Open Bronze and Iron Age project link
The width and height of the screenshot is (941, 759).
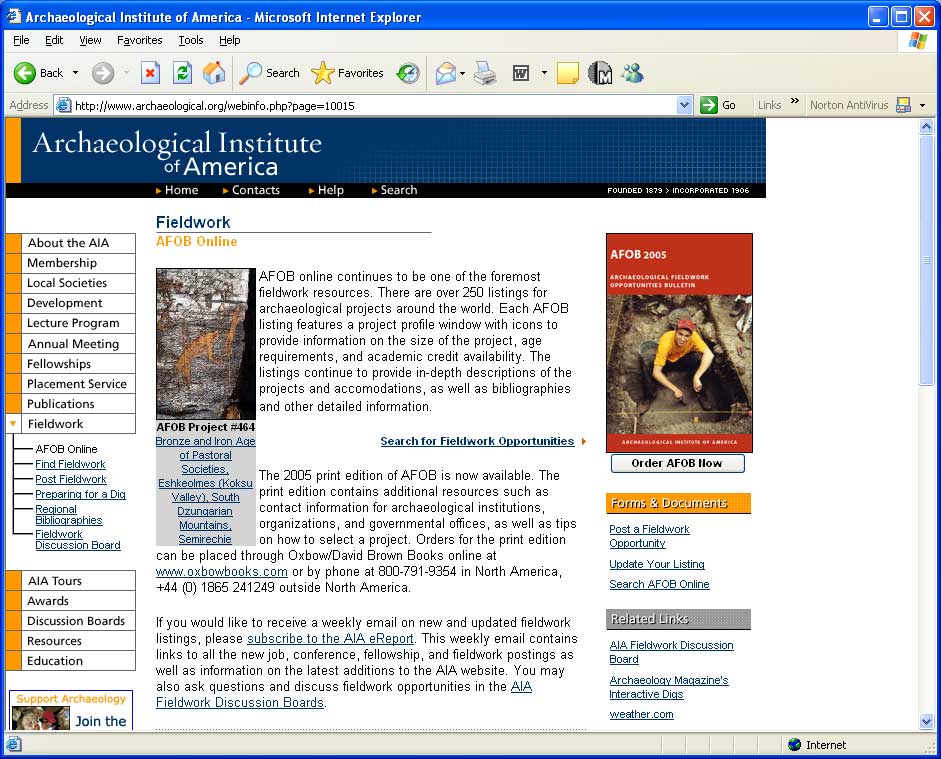[205, 490]
